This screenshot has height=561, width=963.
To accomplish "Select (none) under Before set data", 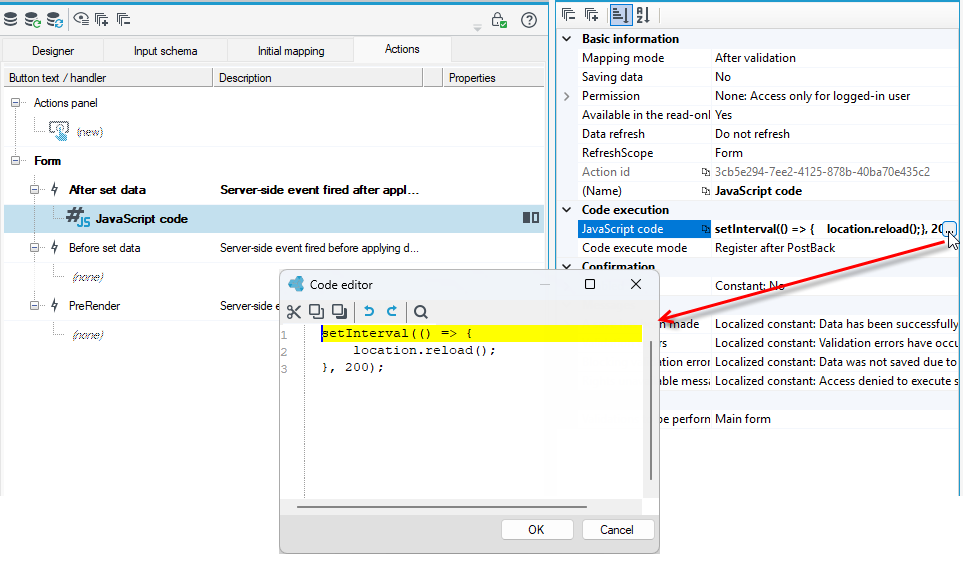I will [x=88, y=277].
